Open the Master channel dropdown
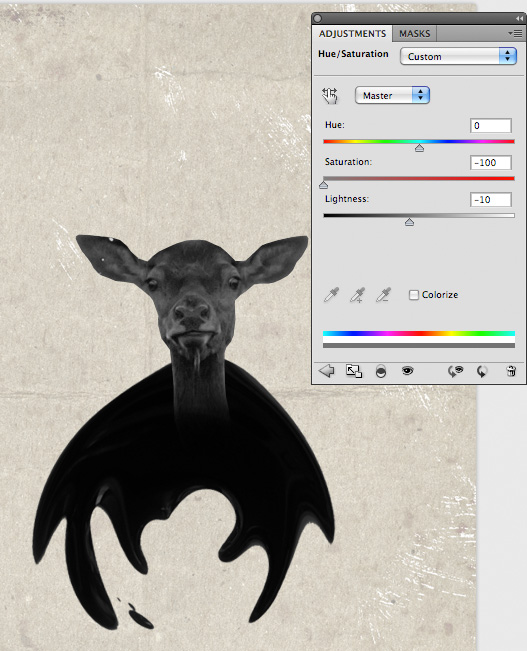 click(x=392, y=95)
